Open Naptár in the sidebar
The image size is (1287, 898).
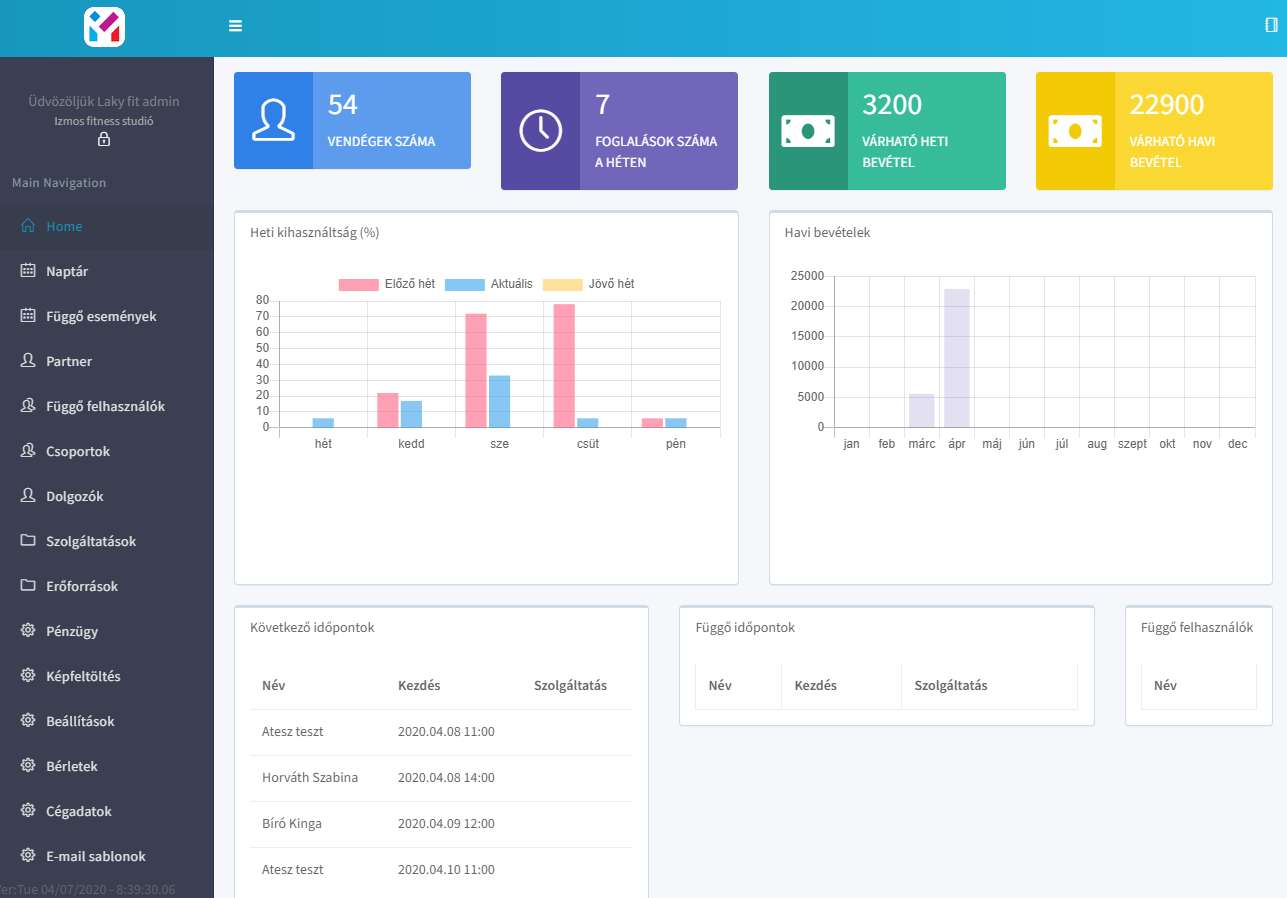point(107,271)
